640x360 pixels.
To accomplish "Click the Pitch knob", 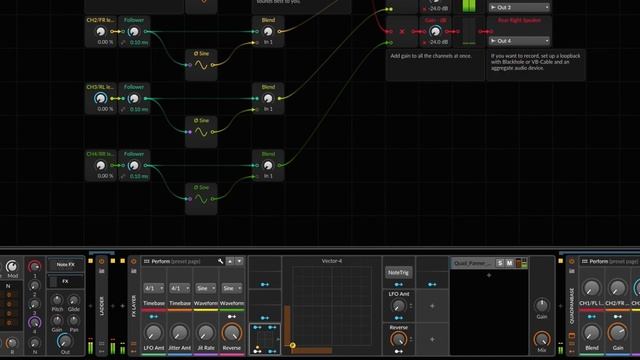I will pos(57,300).
